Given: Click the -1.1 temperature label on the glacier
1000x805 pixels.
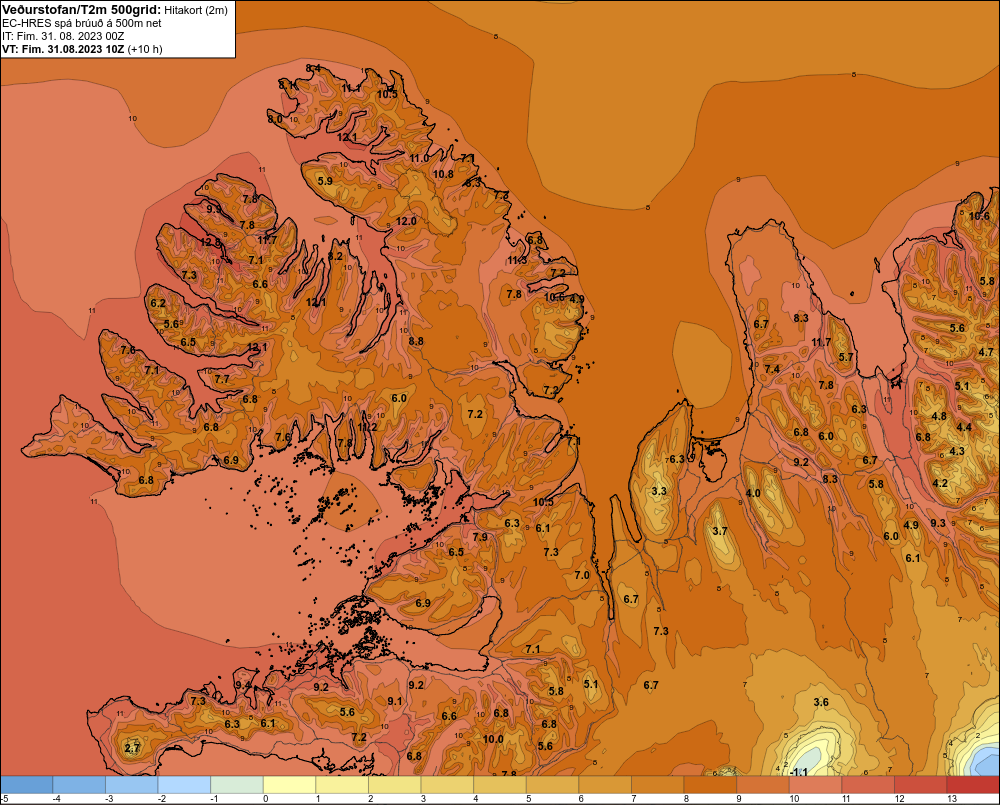Looking at the screenshot, I should (798, 772).
